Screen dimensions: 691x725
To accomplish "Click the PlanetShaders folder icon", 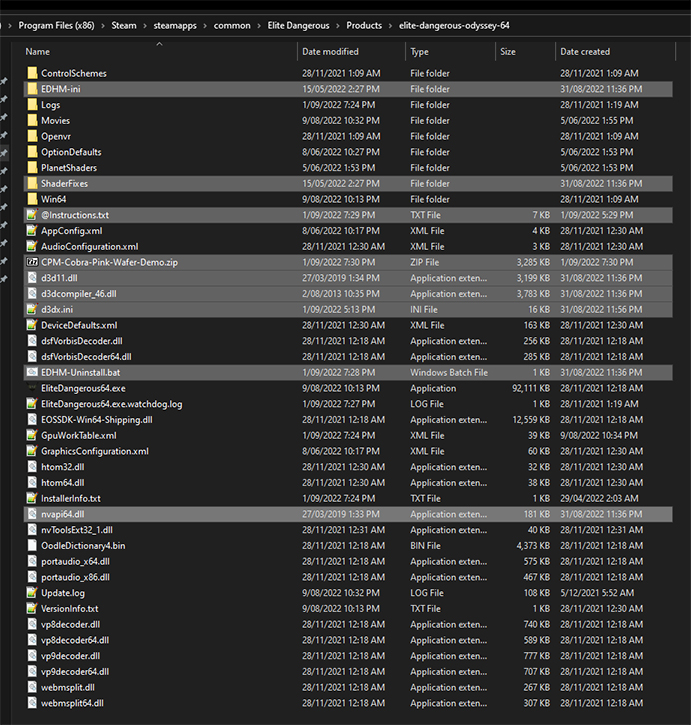I will click(32, 167).
